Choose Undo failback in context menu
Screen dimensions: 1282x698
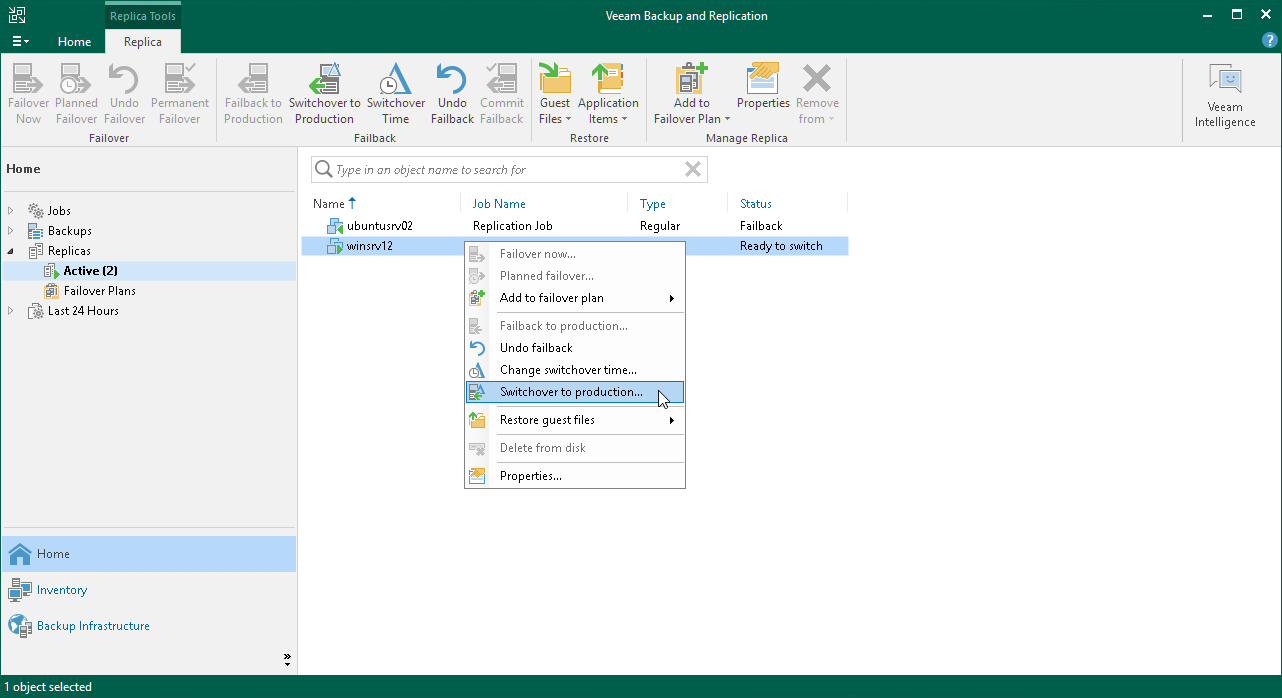point(575,348)
